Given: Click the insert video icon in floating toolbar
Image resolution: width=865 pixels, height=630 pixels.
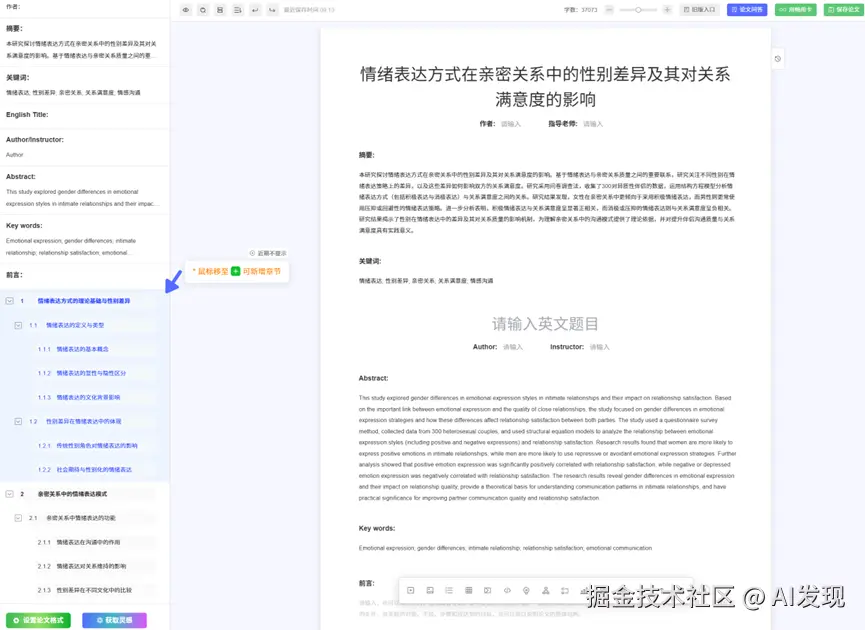Looking at the screenshot, I should (411, 590).
